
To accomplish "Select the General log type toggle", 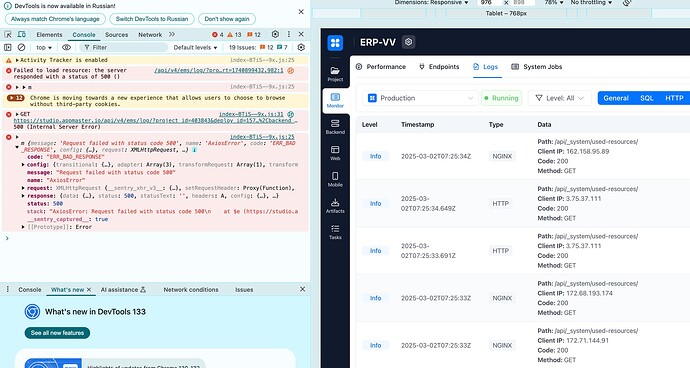I will [x=616, y=98].
